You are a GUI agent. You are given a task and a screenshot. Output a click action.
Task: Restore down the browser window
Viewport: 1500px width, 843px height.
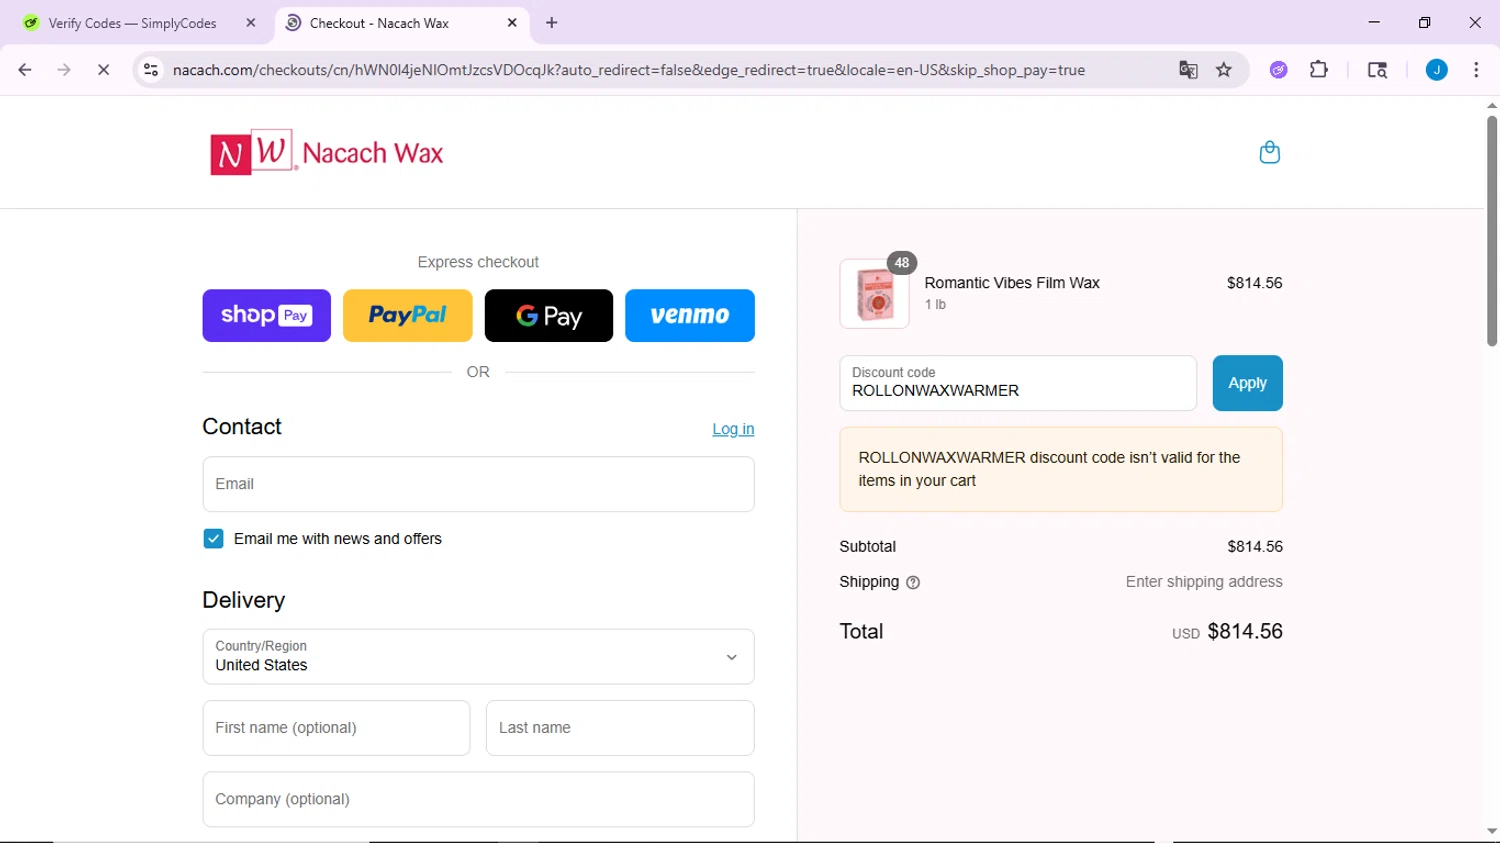click(x=1424, y=22)
